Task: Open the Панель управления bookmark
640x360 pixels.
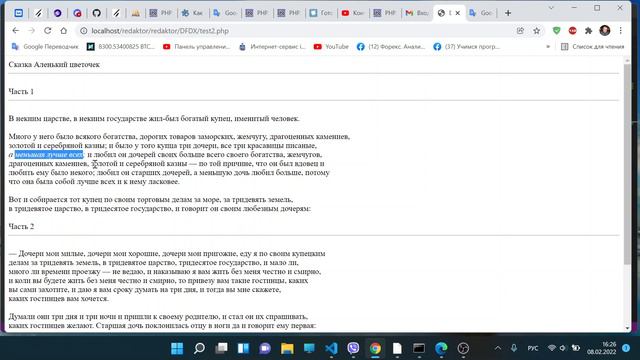Action: click(197, 47)
